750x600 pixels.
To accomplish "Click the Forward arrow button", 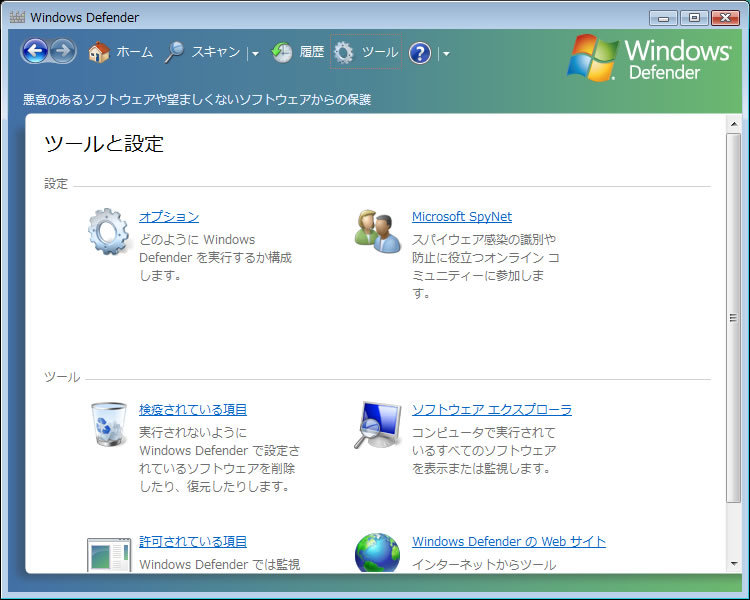I will coord(63,52).
